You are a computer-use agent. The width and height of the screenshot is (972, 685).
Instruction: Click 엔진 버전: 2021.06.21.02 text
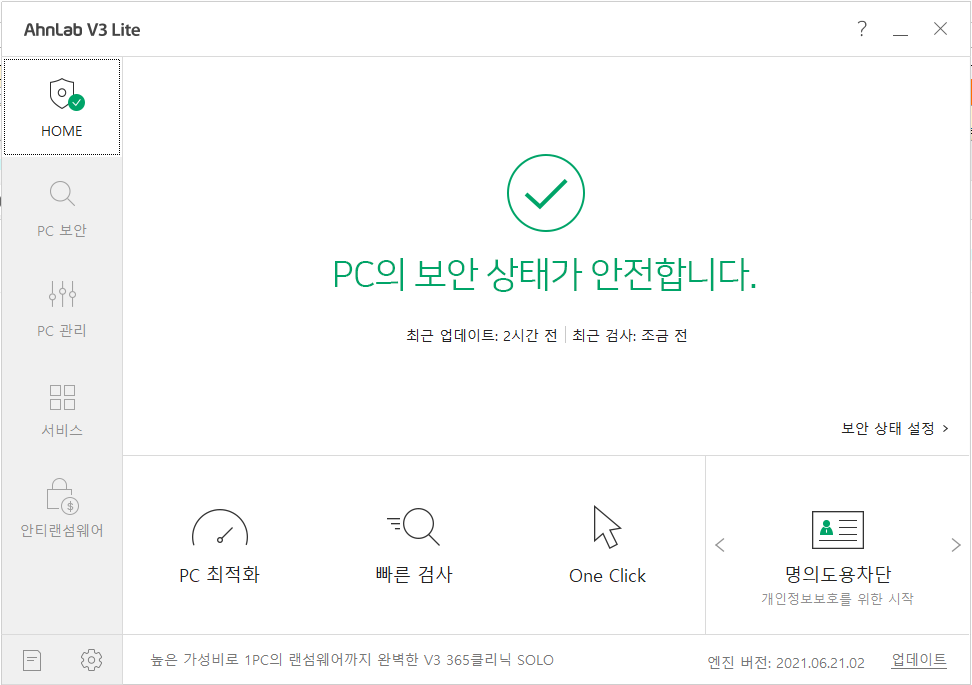click(786, 663)
